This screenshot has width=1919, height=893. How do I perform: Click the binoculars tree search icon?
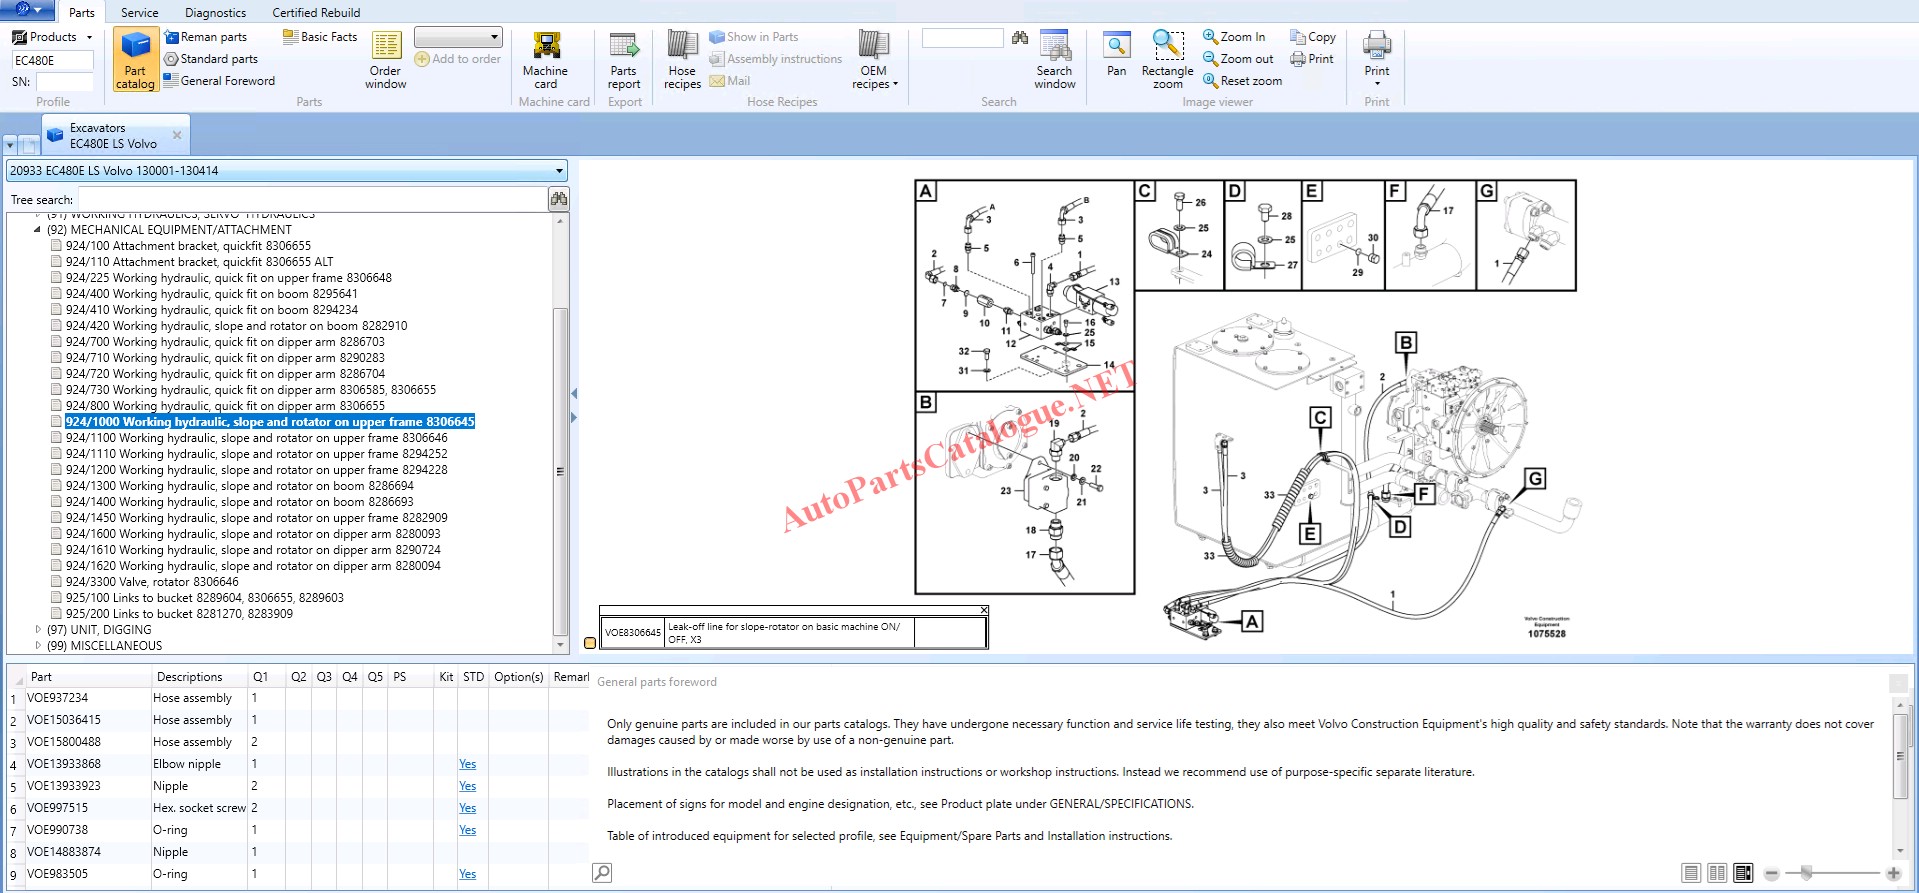pos(559,199)
